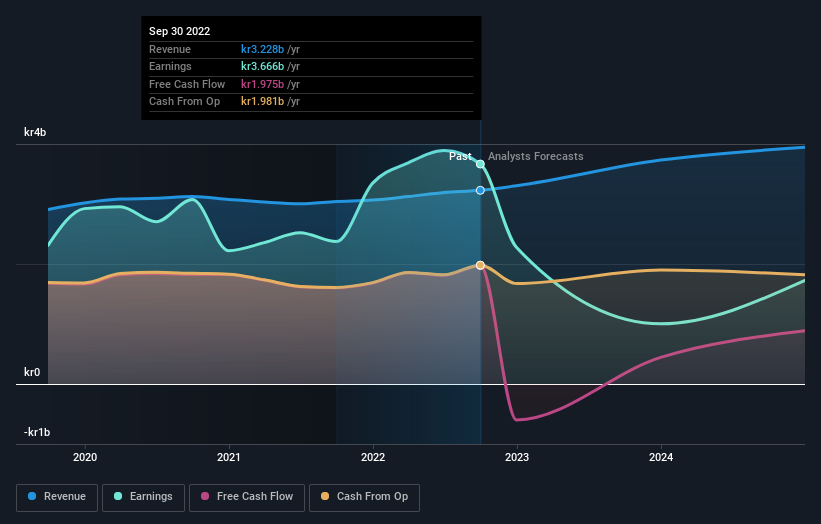
Task: Toggle the Revenue legend series
Action: [57, 497]
